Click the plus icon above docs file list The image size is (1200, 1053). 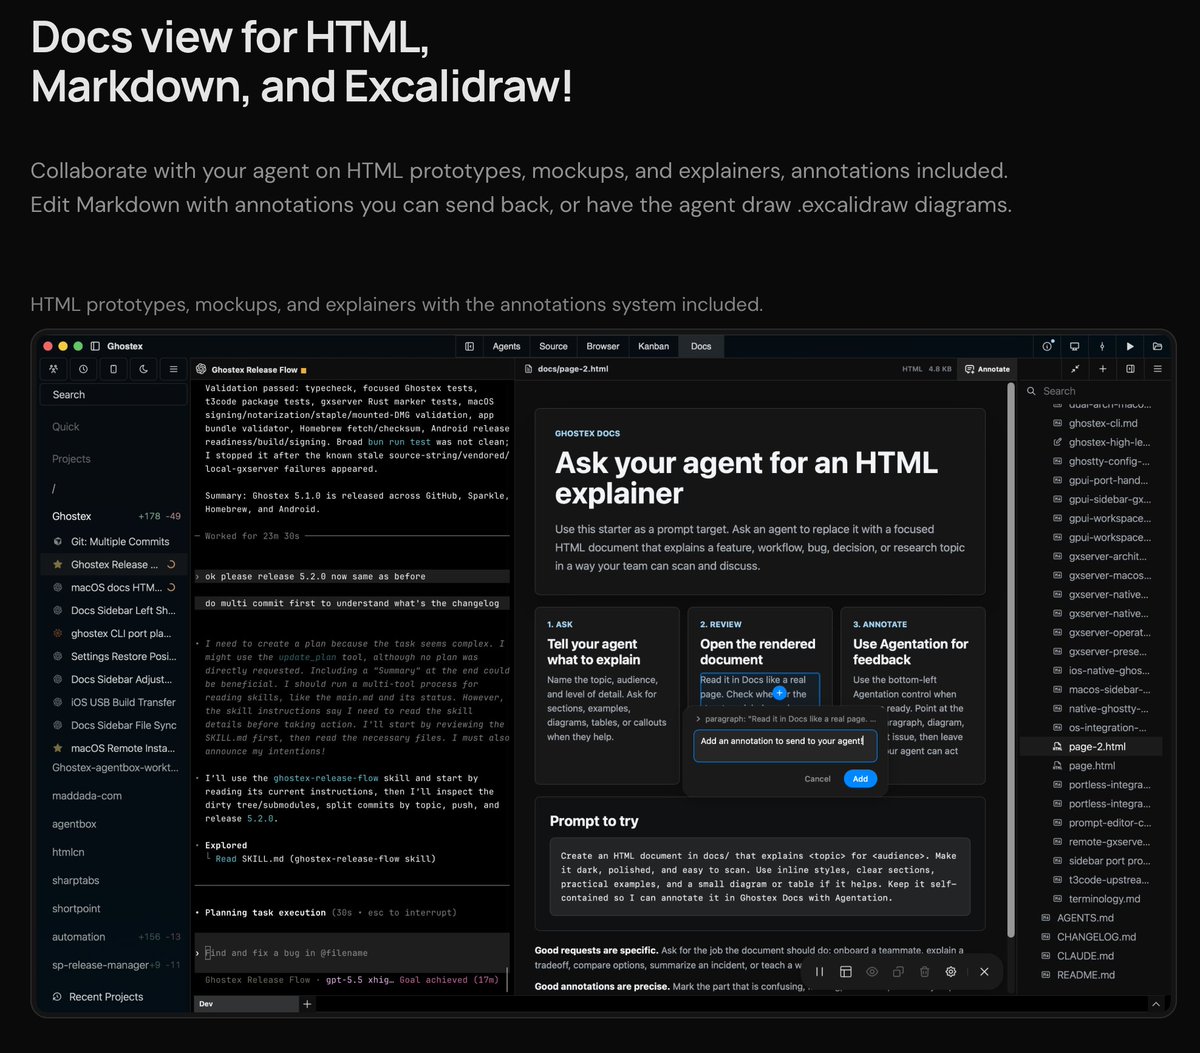point(1103,369)
